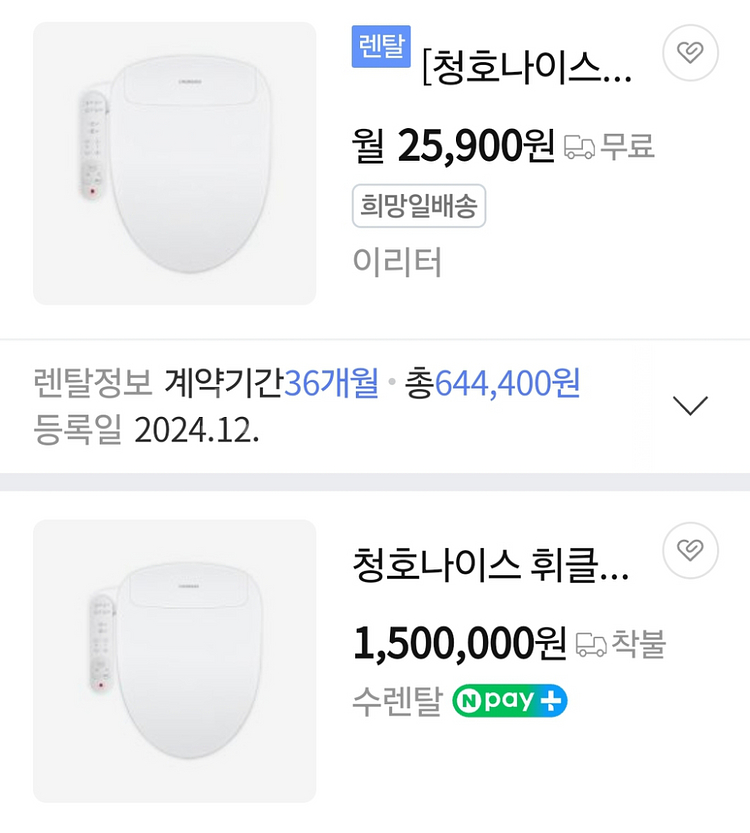Select the 36개월 contract period text
Image resolution: width=750 pixels, height=833 pixels.
coord(332,382)
